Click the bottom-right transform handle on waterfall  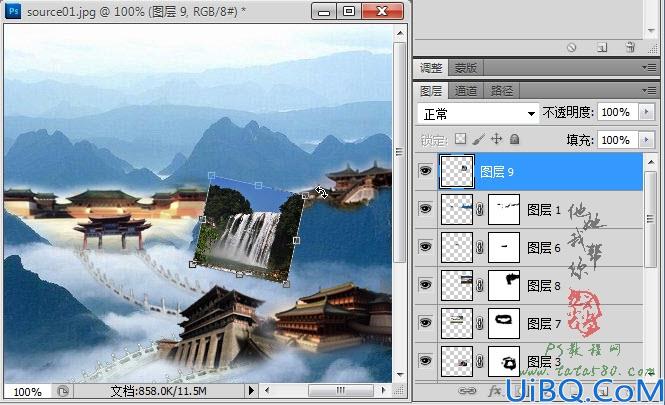(286, 284)
